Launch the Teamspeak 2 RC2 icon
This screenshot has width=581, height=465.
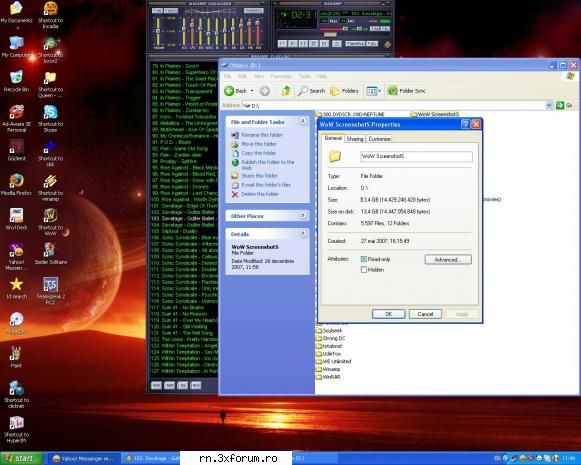point(50,290)
